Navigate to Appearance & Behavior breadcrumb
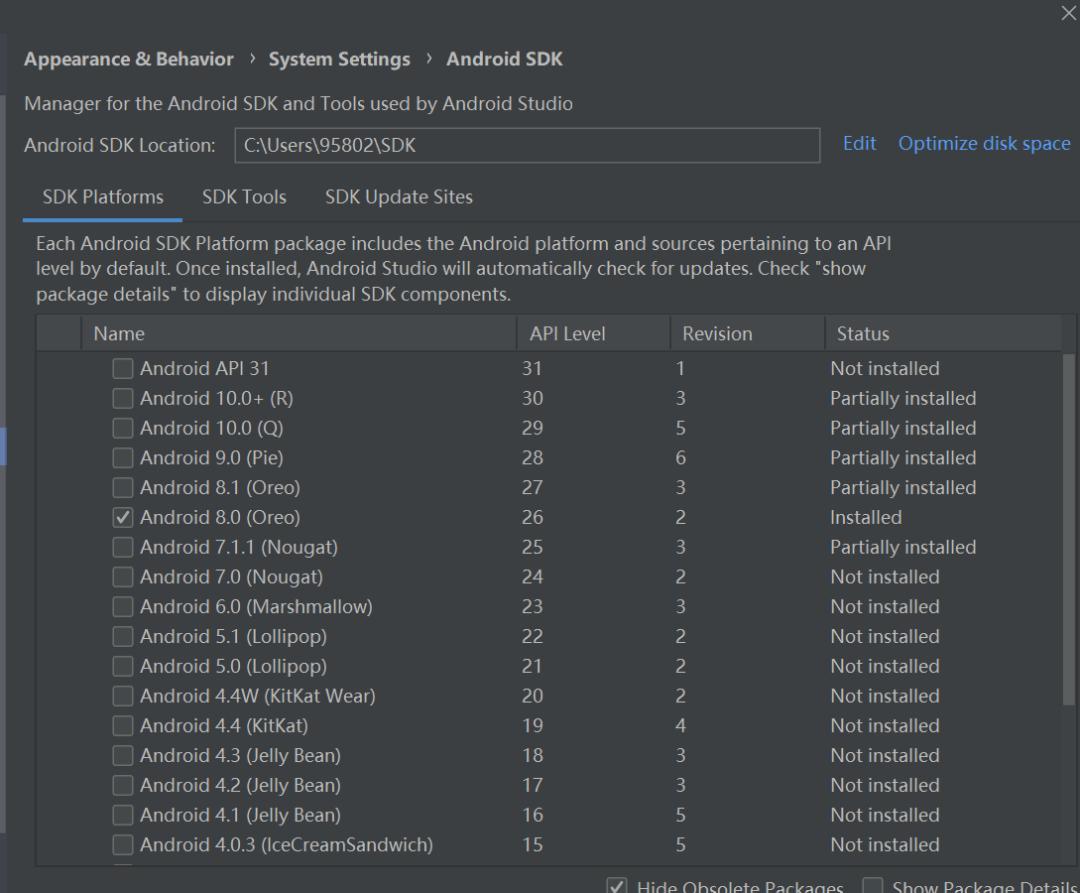This screenshot has width=1080, height=893. [128, 59]
